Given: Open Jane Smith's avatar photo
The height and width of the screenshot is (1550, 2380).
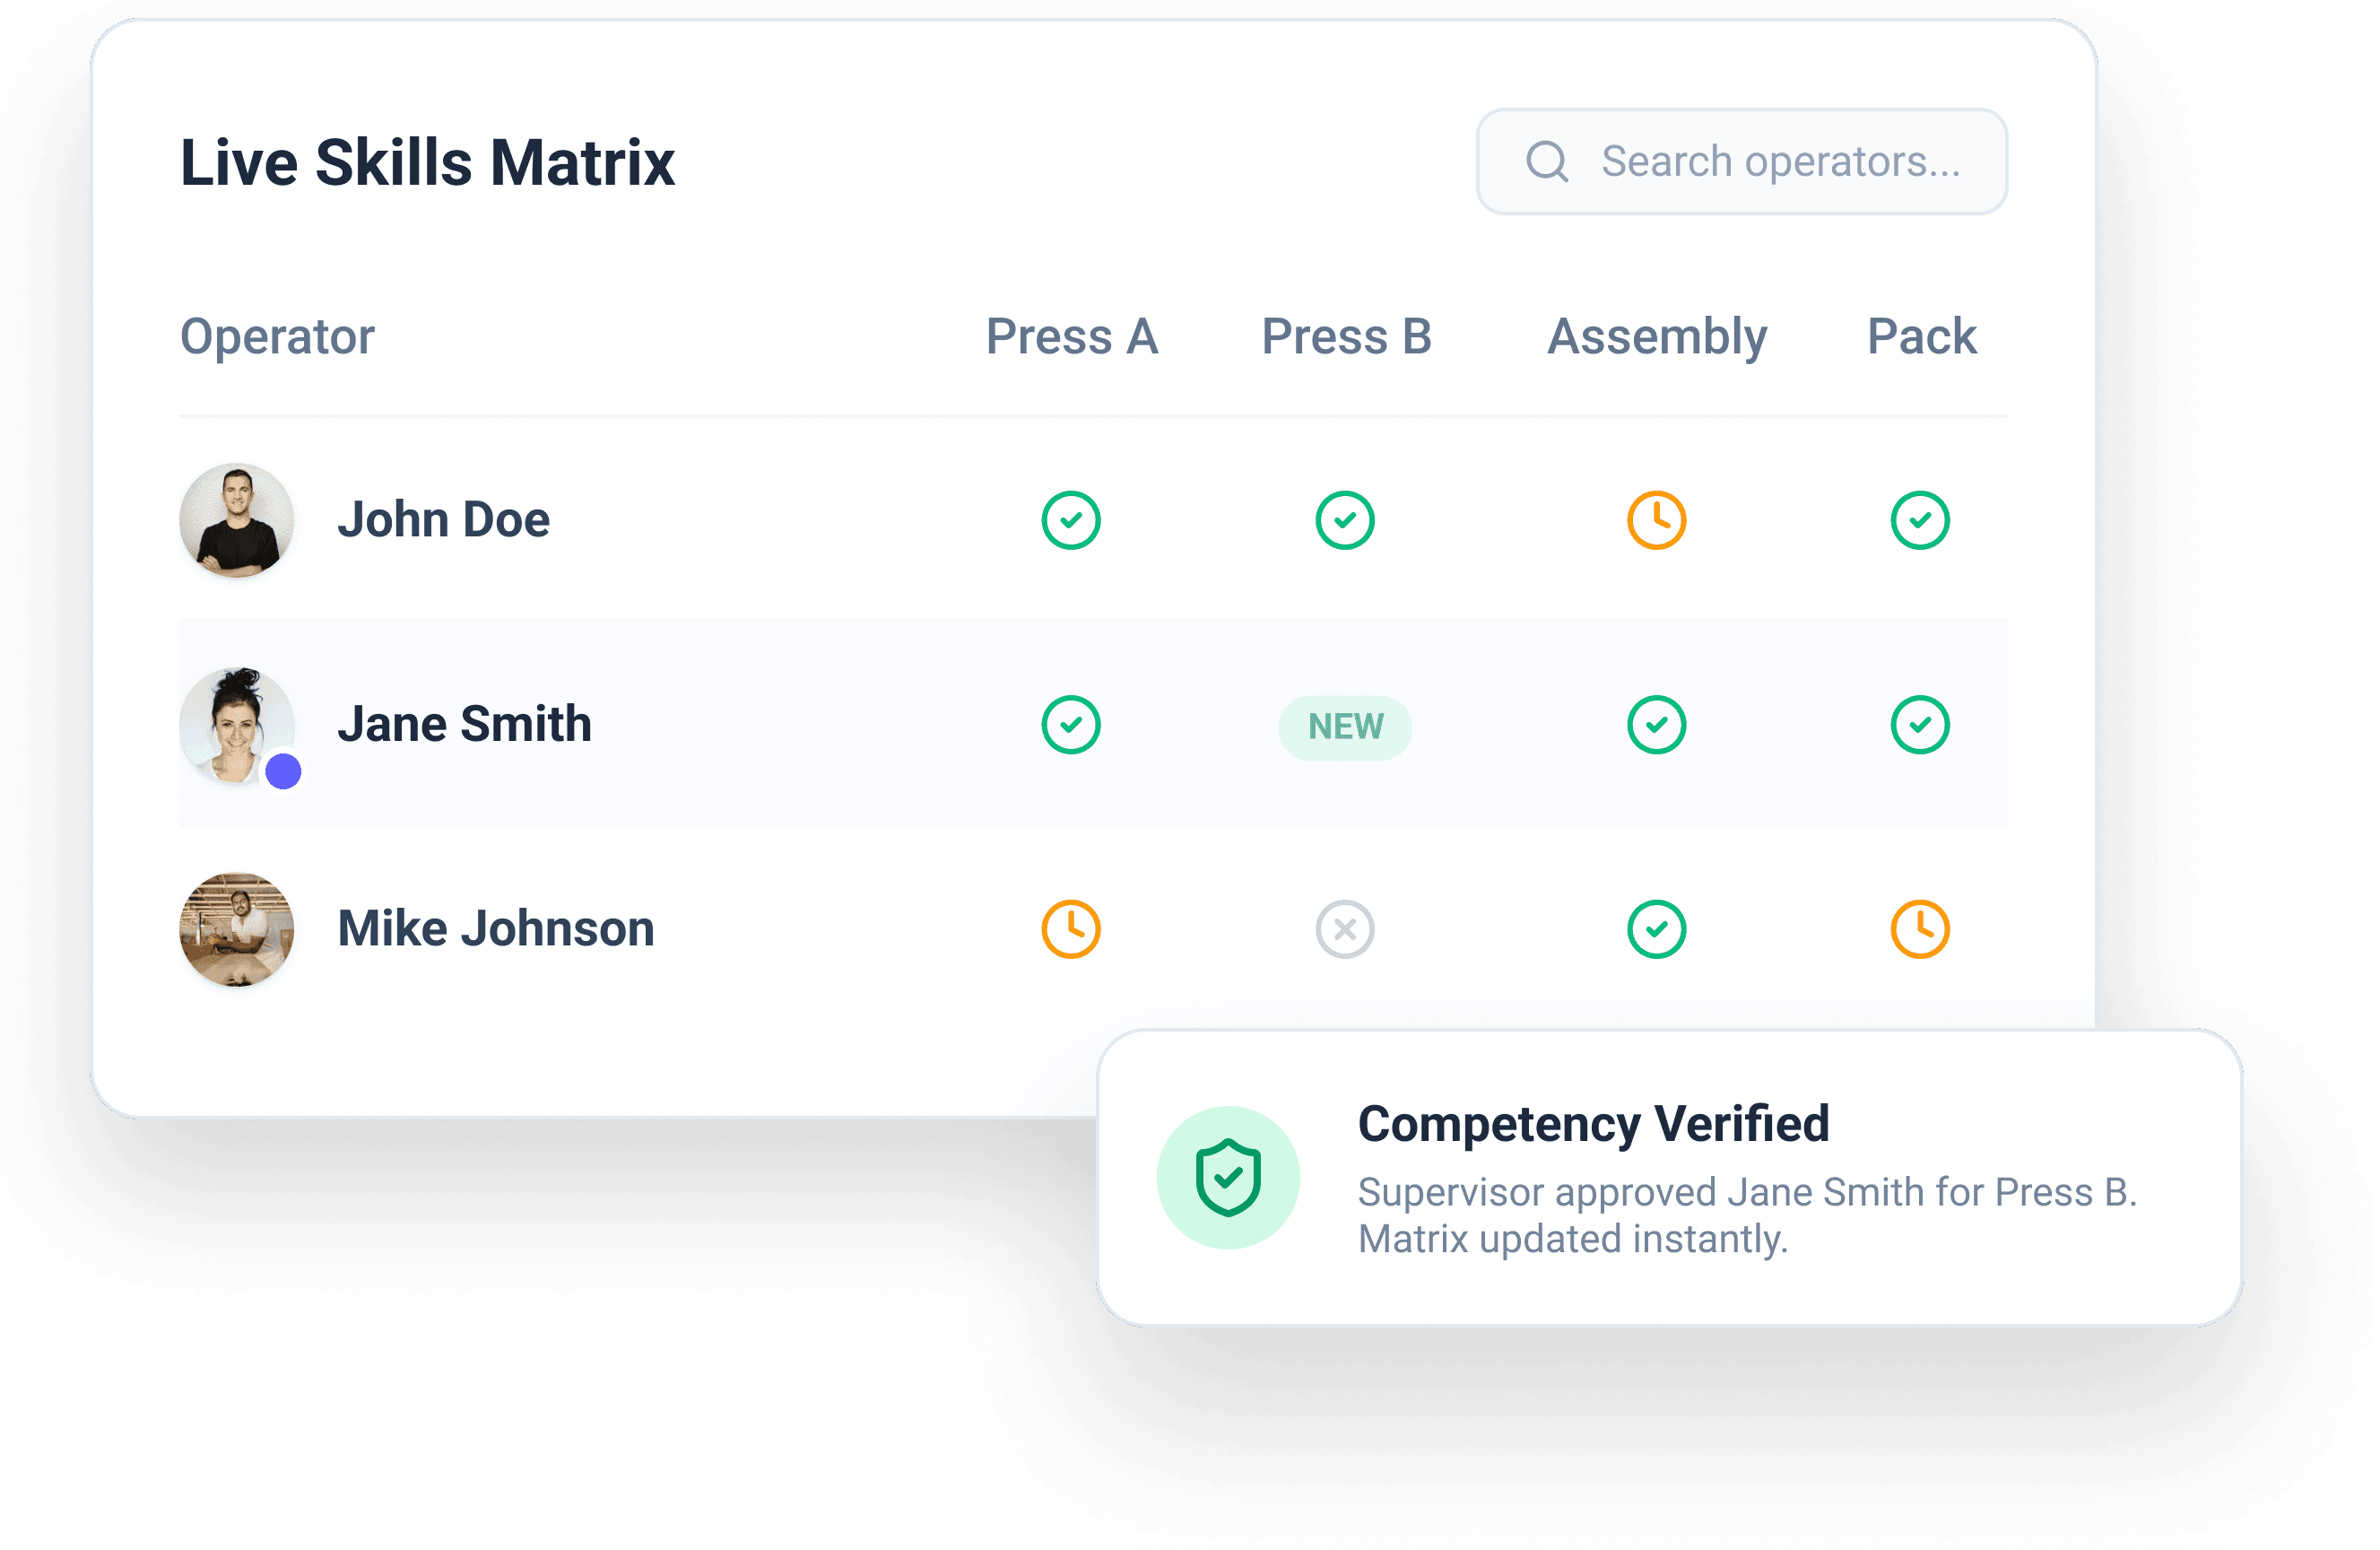Looking at the screenshot, I should click(x=236, y=724).
